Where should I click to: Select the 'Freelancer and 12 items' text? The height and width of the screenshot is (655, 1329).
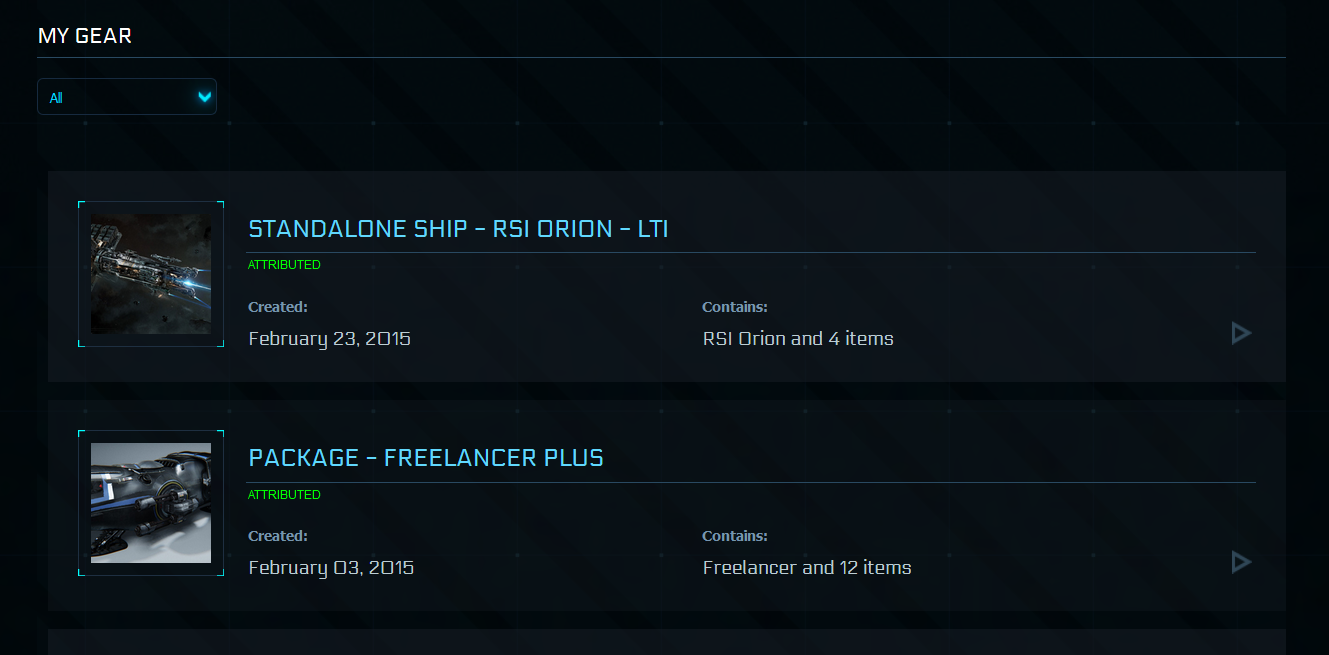(x=807, y=567)
